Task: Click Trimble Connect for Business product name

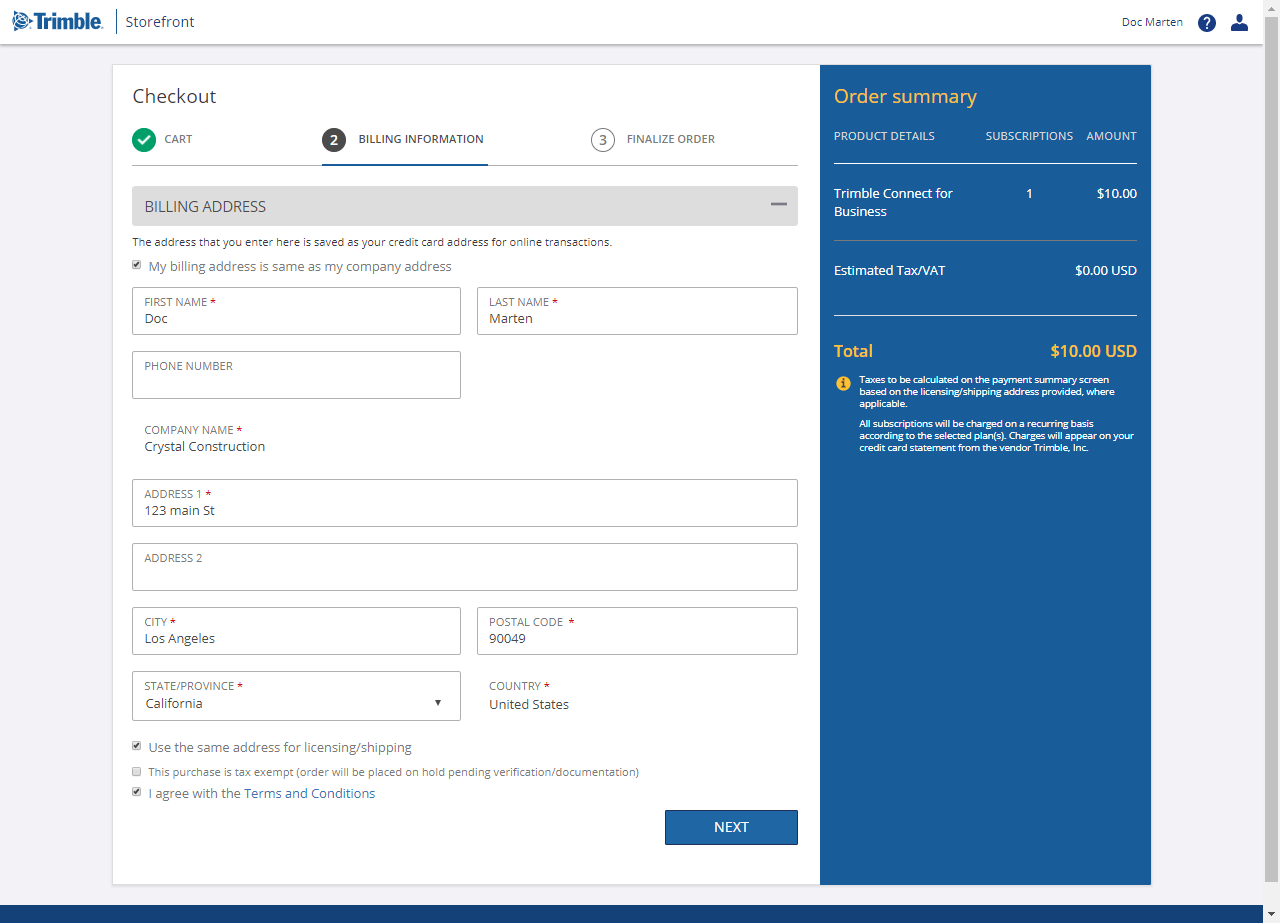Action: pyautogui.click(x=893, y=202)
